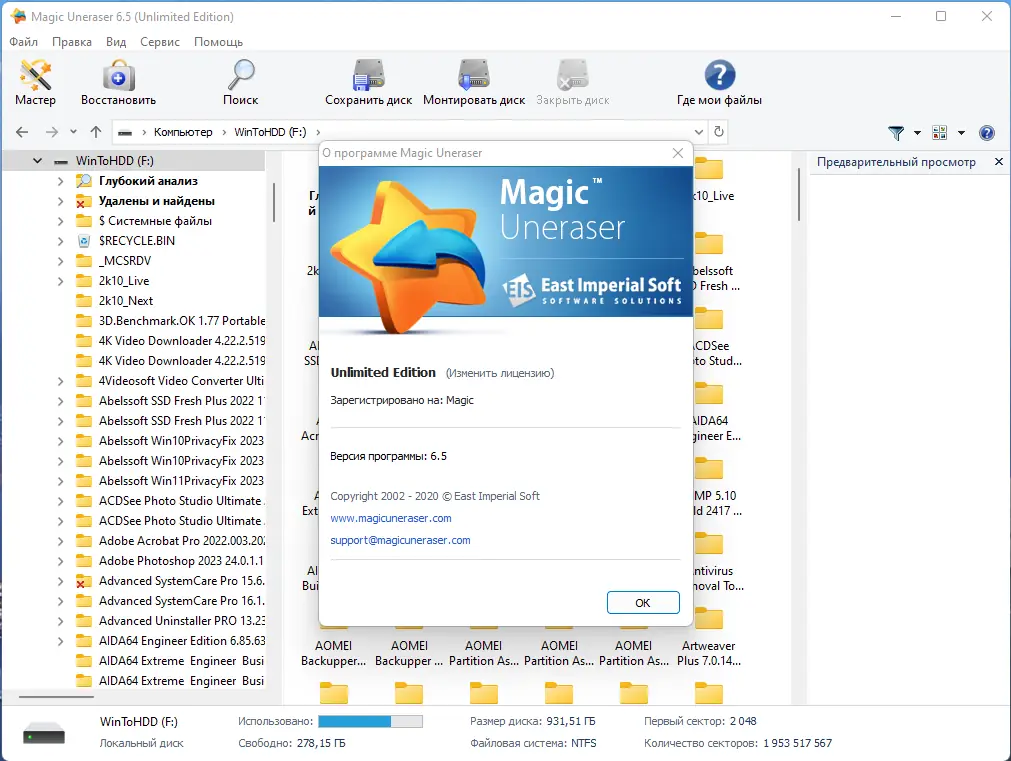
Task: Click the drive icon in address bar
Action: (125, 133)
